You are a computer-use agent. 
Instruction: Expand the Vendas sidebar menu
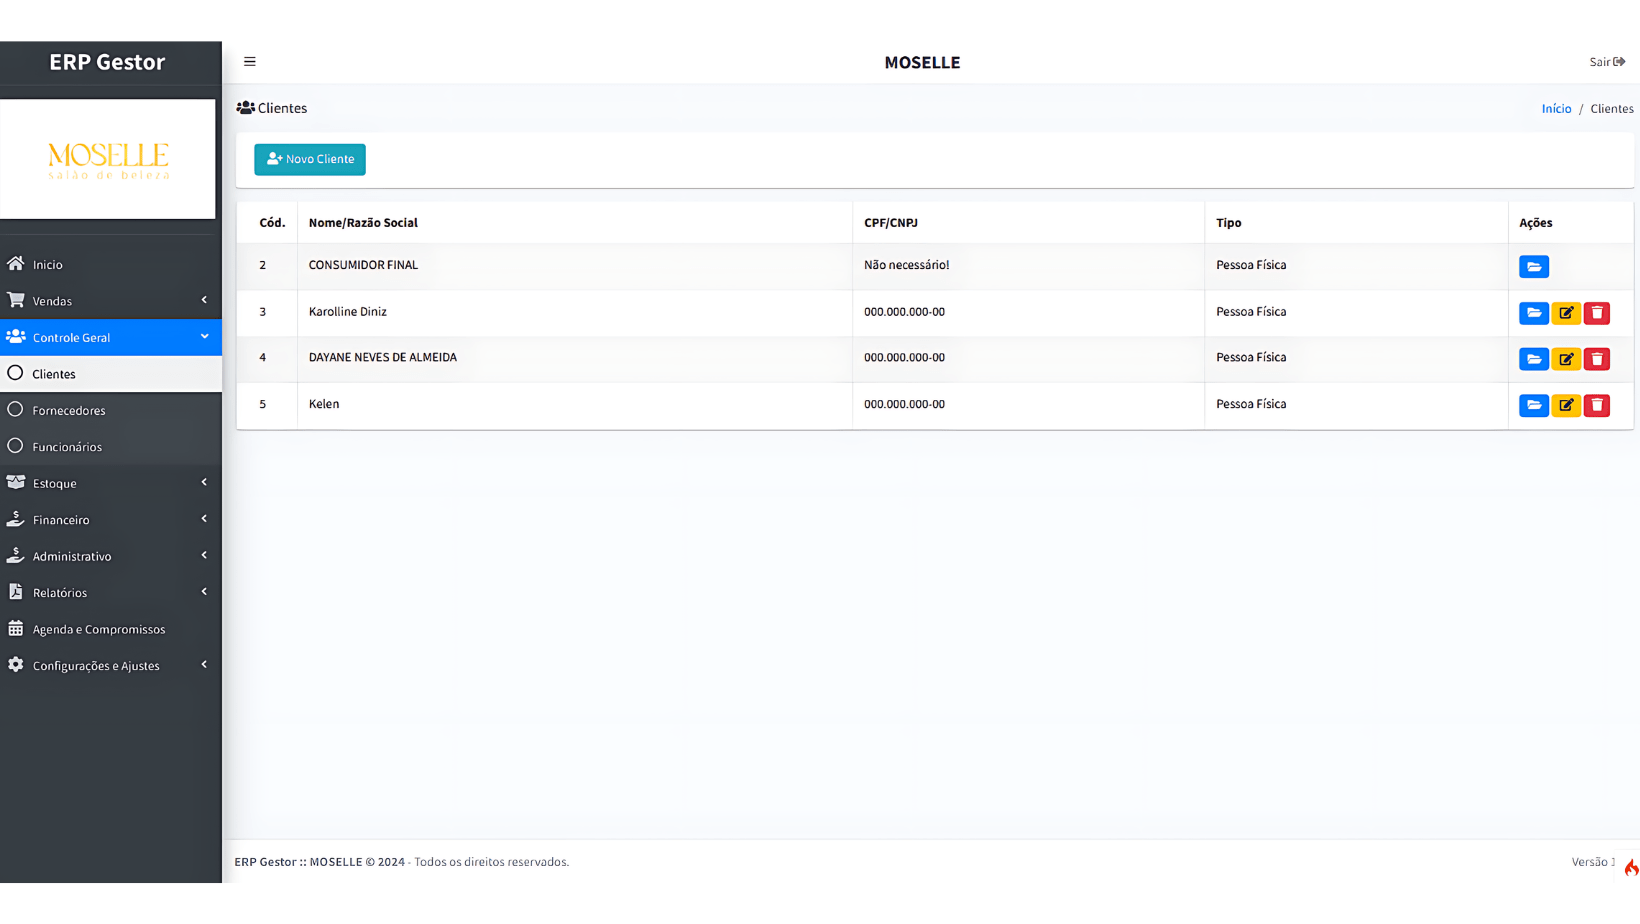(x=110, y=301)
